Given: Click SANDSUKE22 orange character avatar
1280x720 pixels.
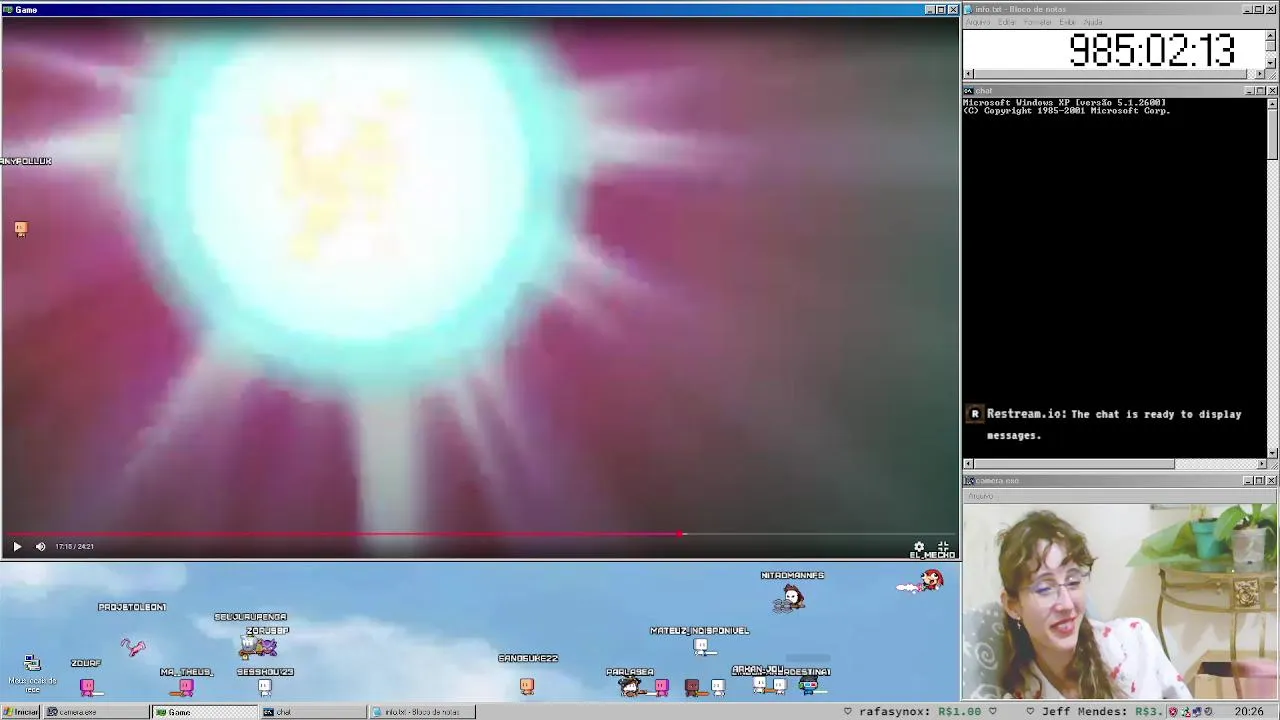Looking at the screenshot, I should (x=527, y=685).
